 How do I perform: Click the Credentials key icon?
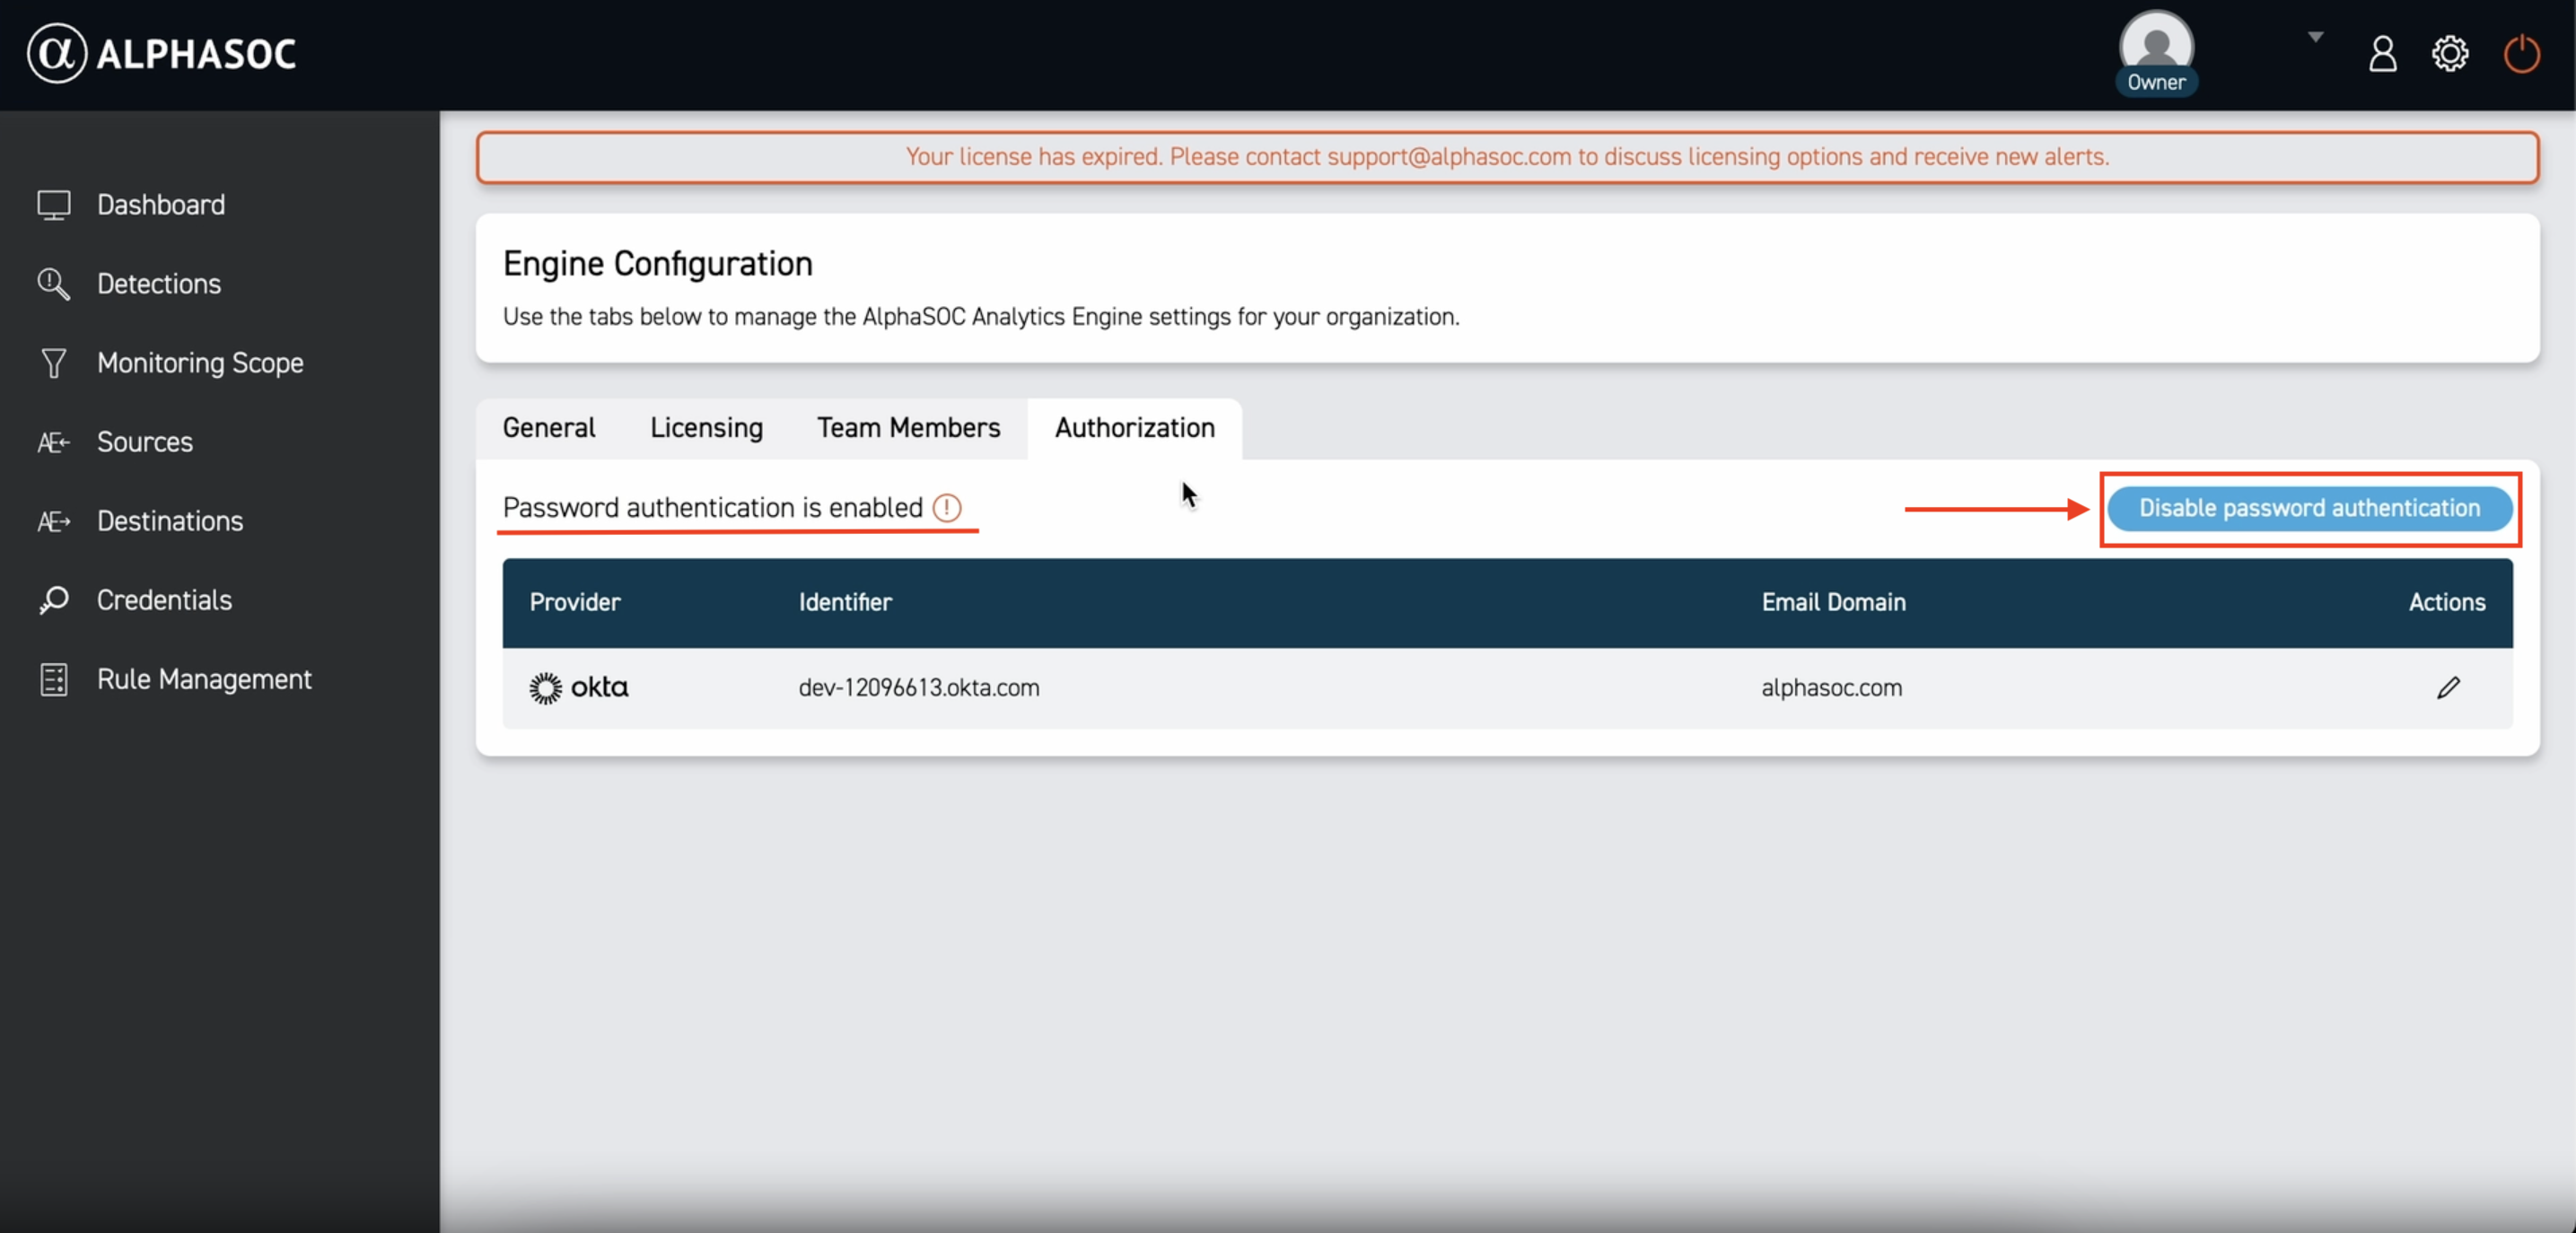click(x=54, y=600)
